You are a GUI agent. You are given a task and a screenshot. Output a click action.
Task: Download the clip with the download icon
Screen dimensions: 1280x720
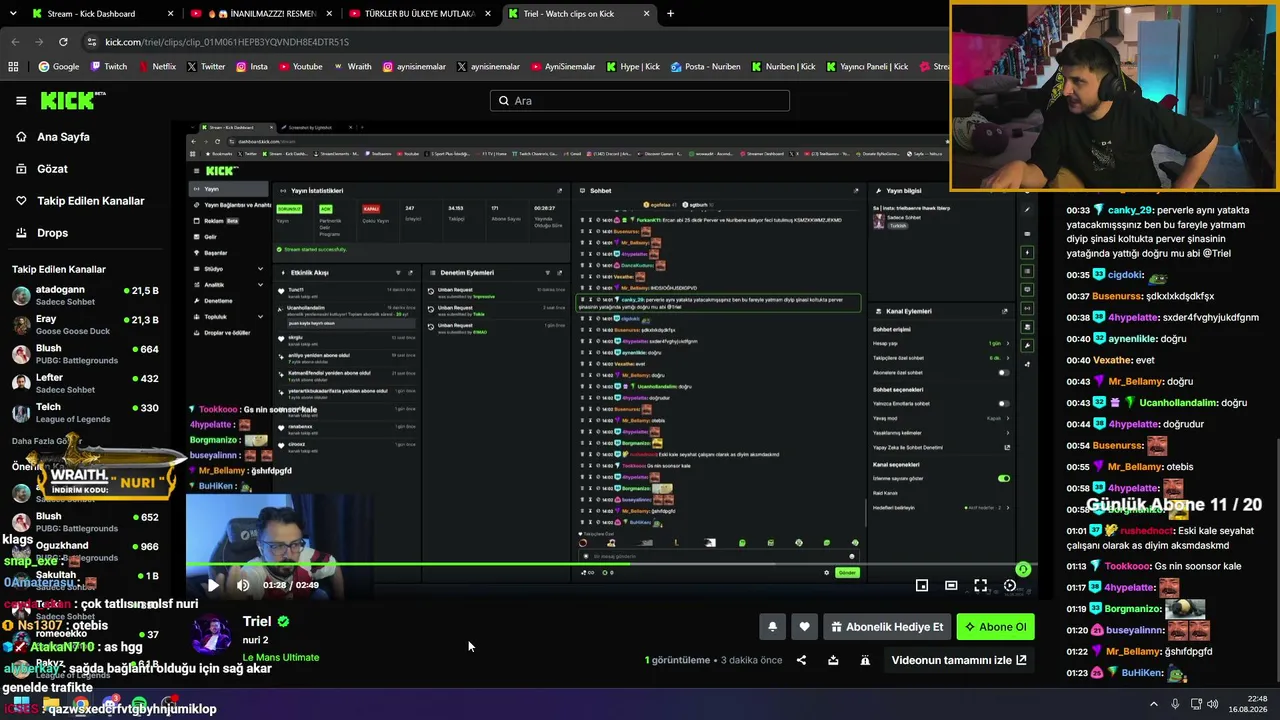point(833,660)
